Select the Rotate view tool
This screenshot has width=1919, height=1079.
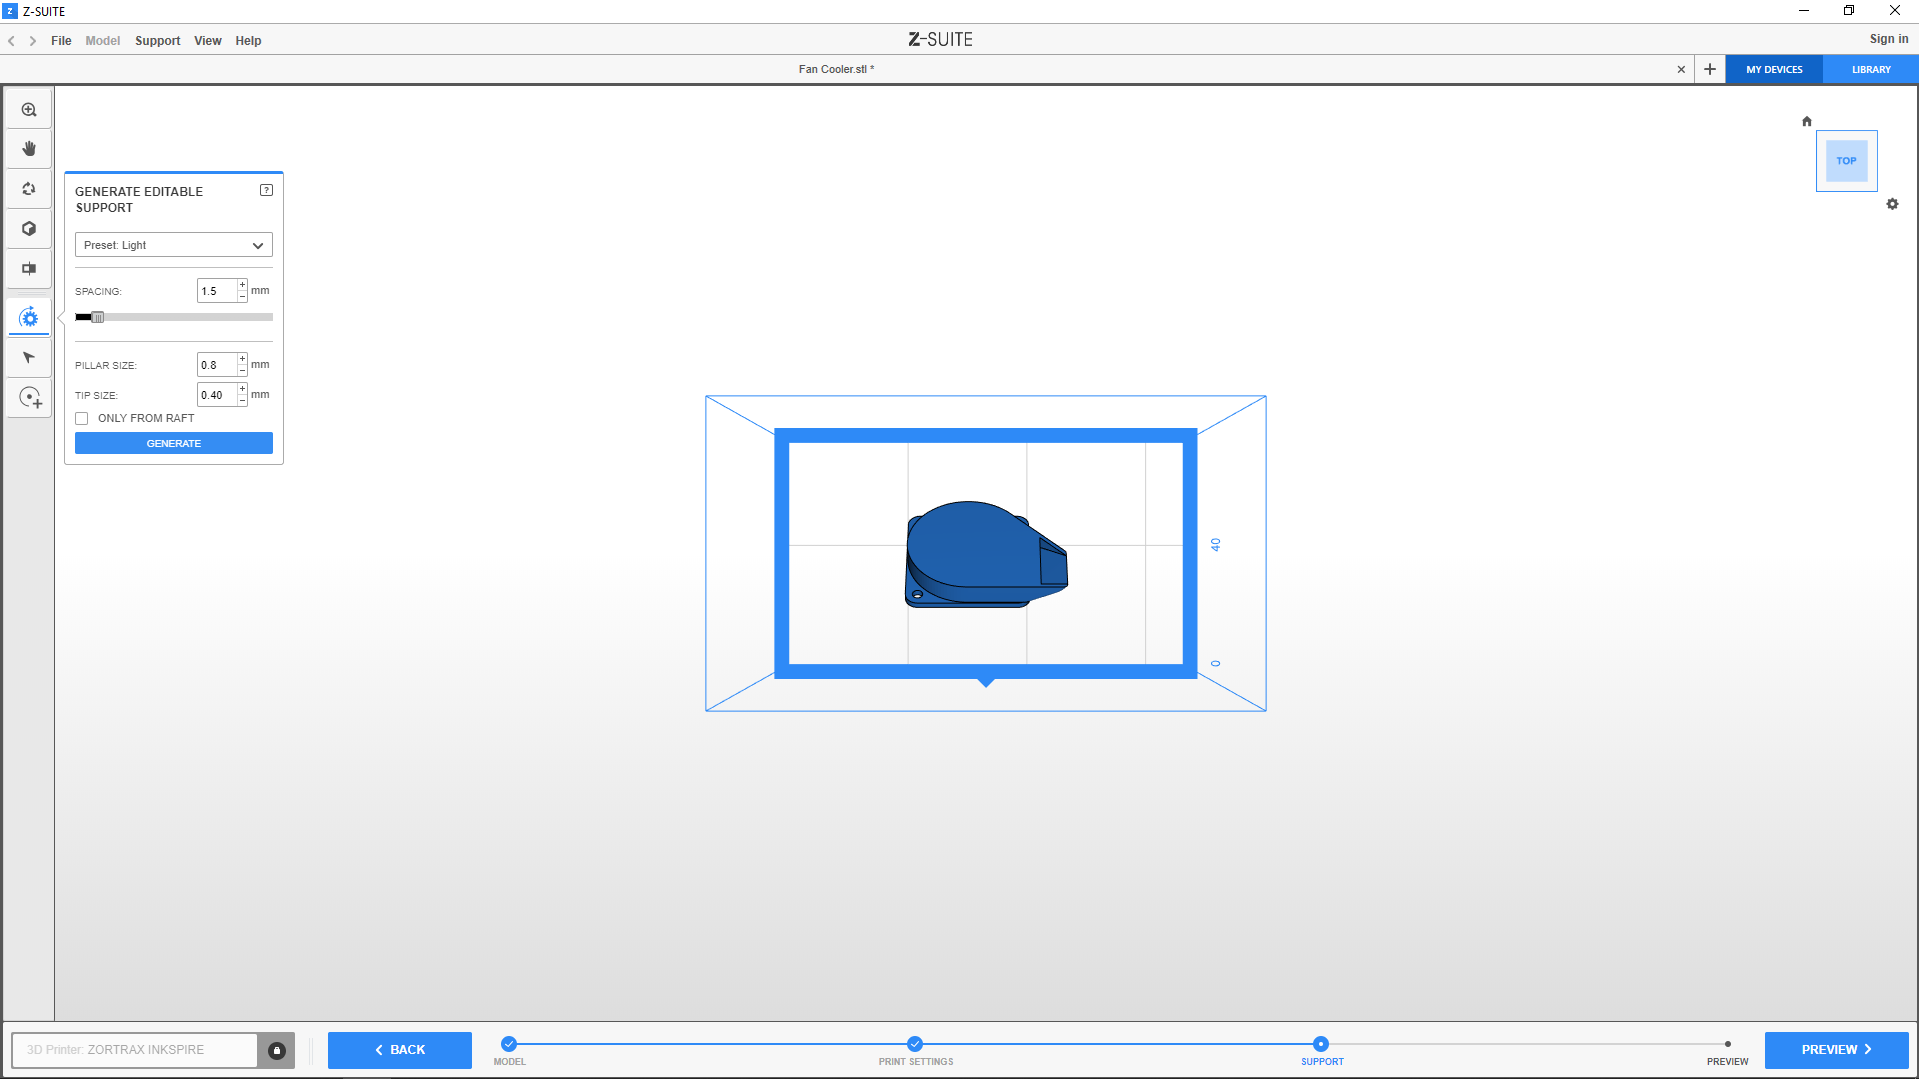[29, 189]
